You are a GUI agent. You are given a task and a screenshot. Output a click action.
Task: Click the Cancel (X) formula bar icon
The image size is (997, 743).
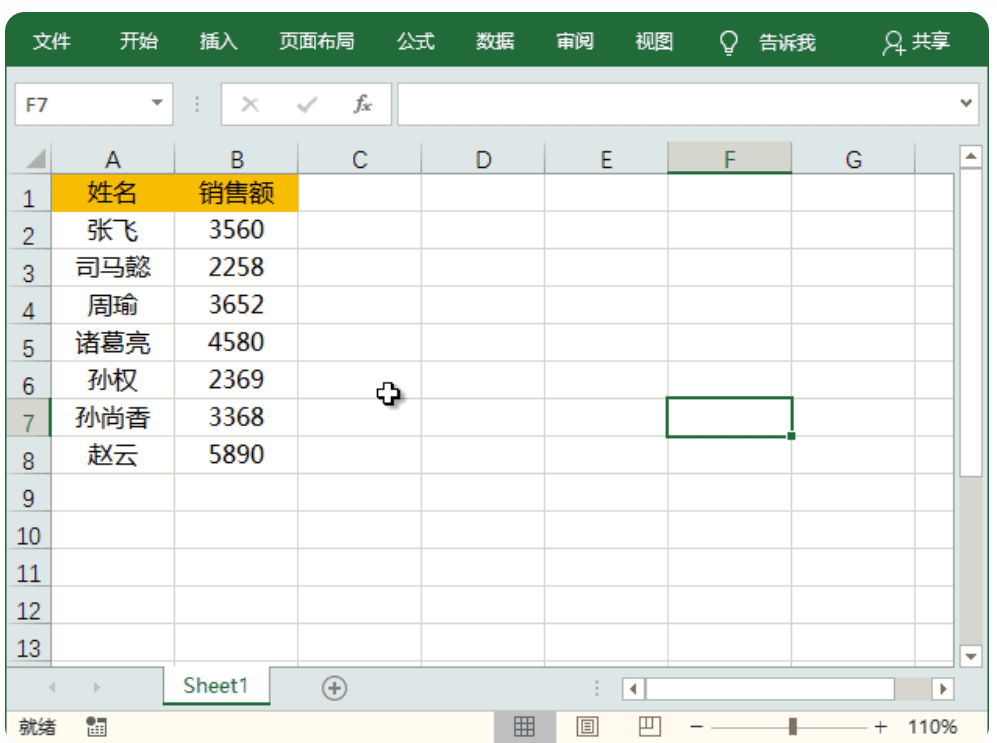(250, 104)
